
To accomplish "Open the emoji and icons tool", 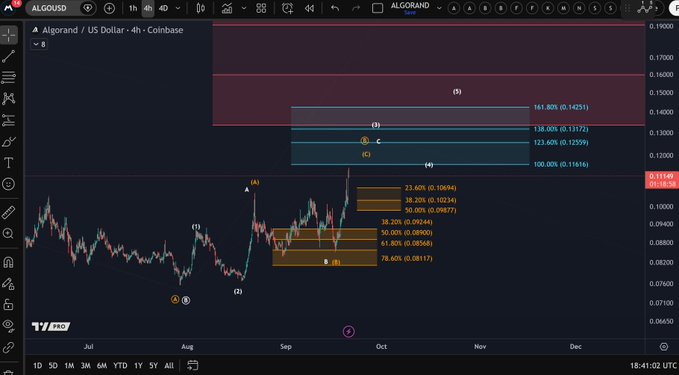I will pos(9,184).
